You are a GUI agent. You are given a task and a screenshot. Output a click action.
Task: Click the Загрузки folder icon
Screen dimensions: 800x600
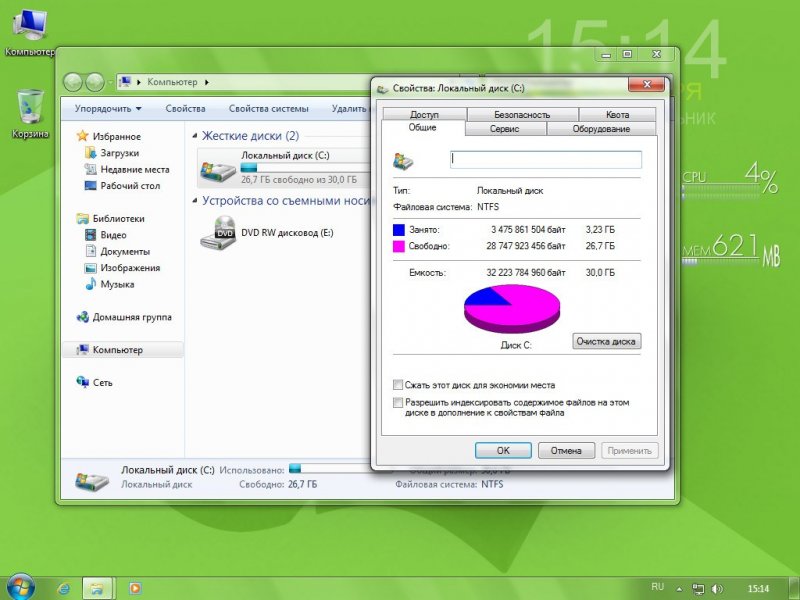(90, 153)
